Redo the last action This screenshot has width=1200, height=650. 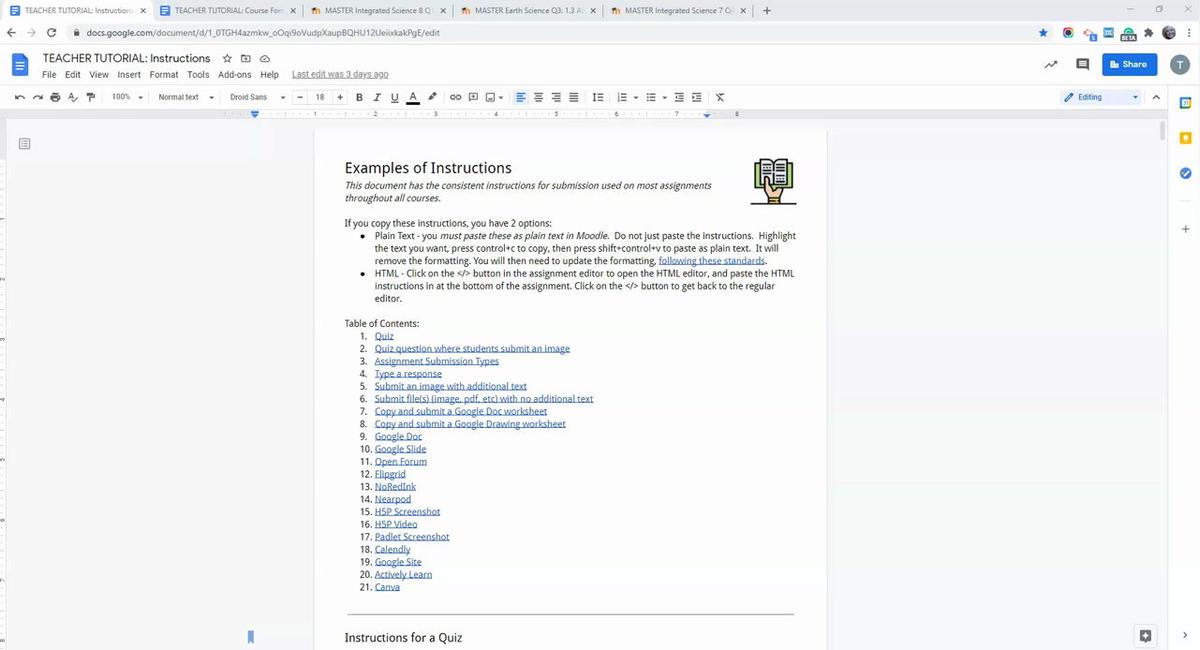(x=37, y=97)
